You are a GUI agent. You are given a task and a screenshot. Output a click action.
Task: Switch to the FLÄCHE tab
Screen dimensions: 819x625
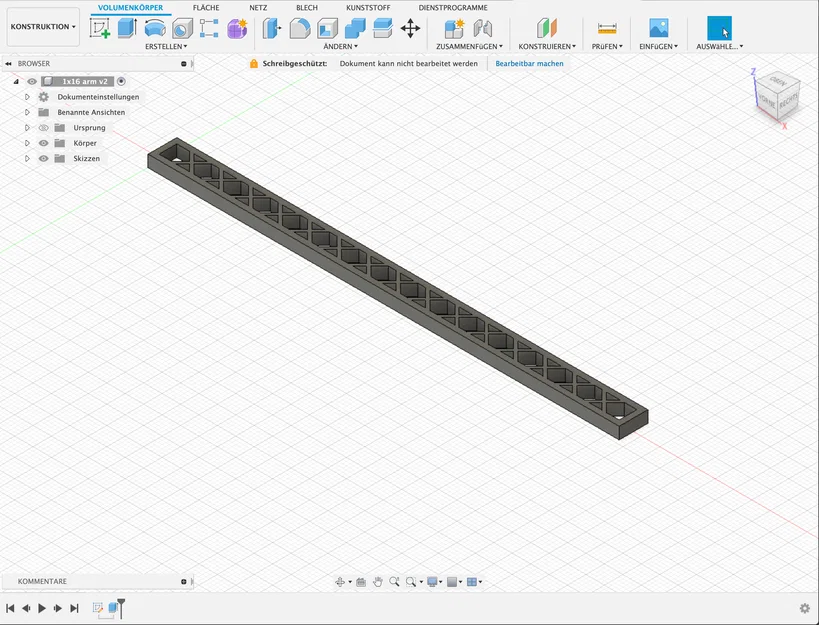[206, 8]
